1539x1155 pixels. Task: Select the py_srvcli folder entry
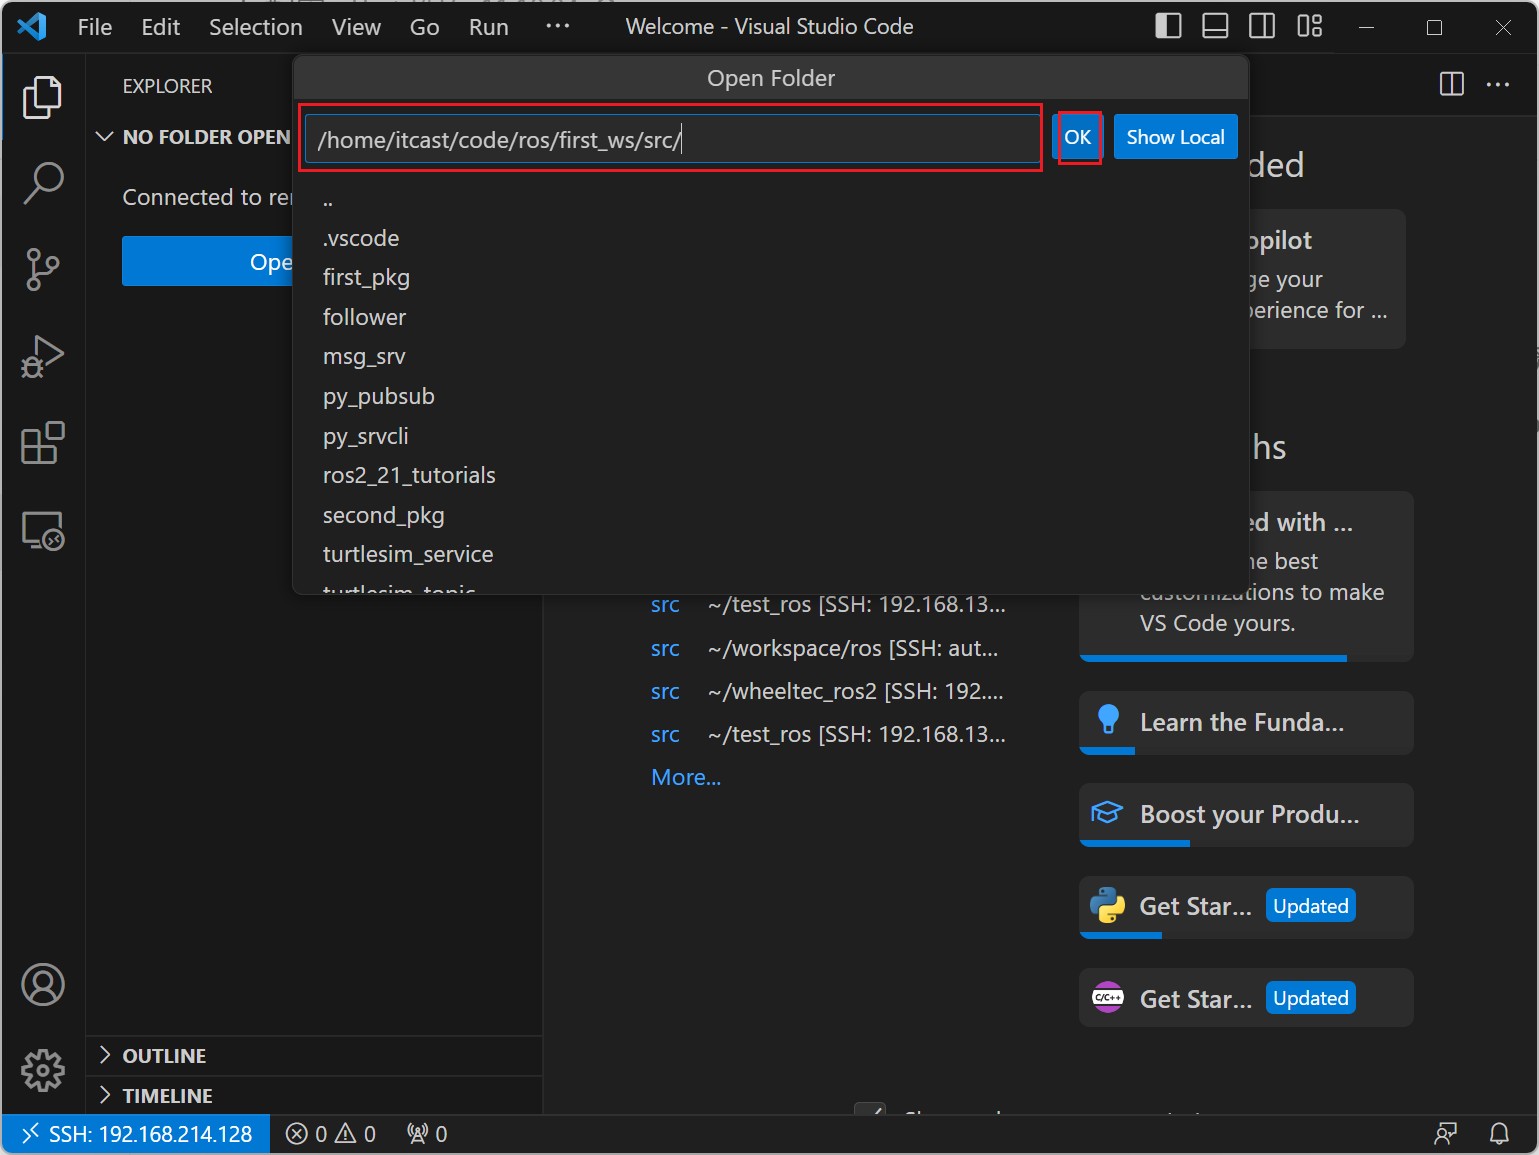coord(770,436)
